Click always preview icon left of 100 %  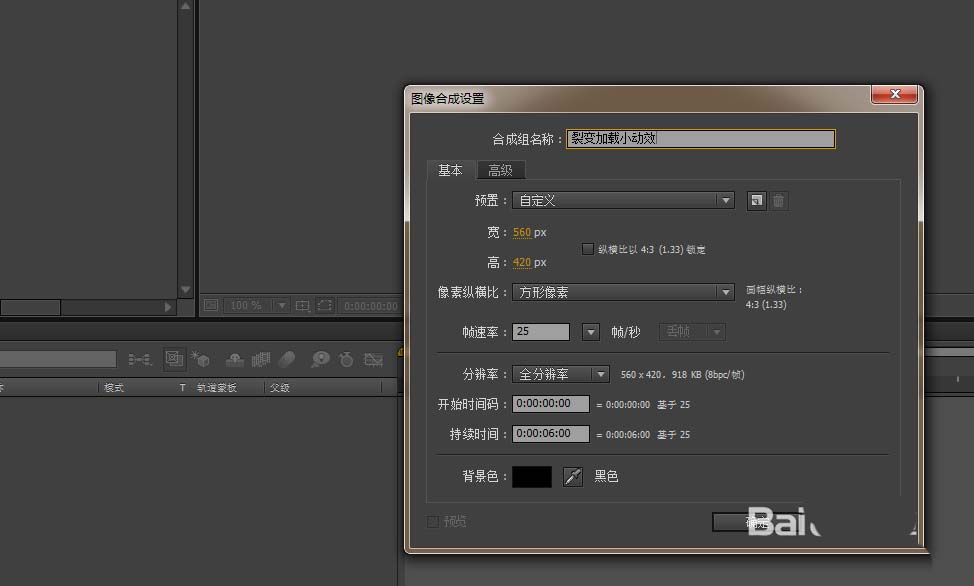click(211, 305)
